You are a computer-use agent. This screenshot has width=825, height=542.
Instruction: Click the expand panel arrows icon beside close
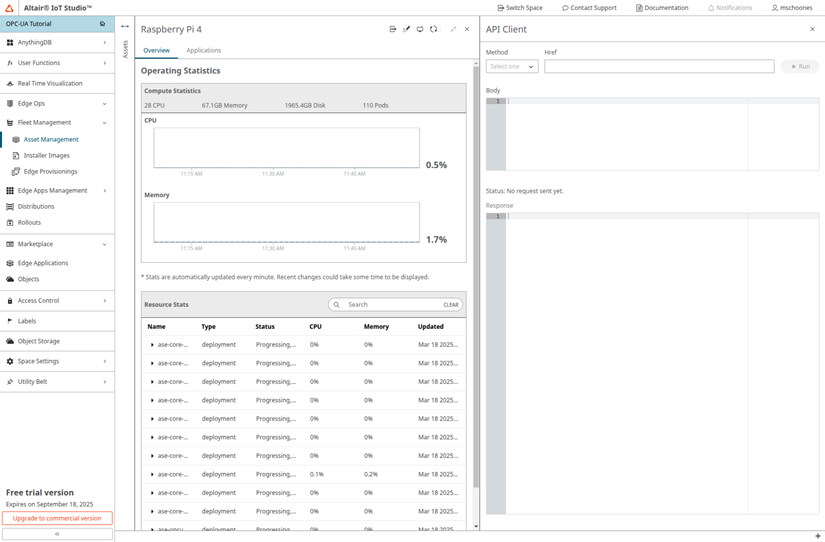click(453, 29)
